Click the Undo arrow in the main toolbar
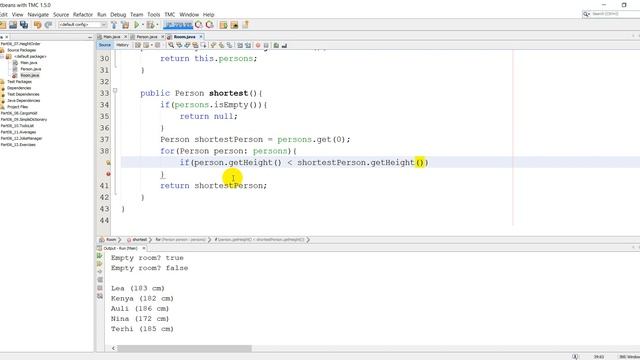Image resolution: width=640 pixels, height=360 pixels. coord(38,25)
